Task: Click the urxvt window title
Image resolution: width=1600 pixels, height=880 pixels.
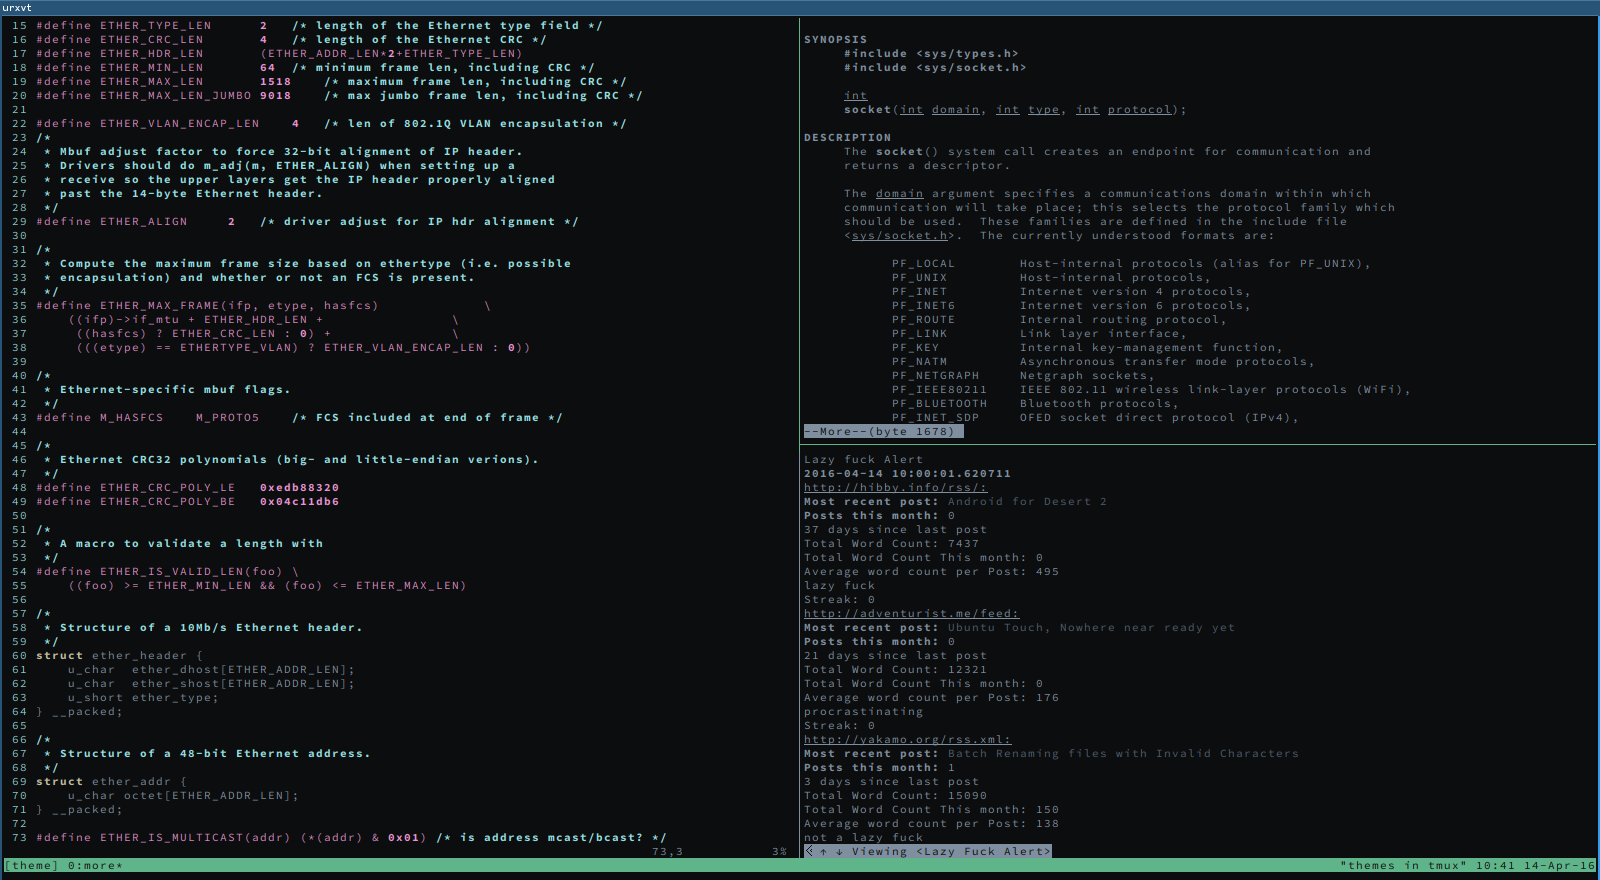Action: click(17, 7)
